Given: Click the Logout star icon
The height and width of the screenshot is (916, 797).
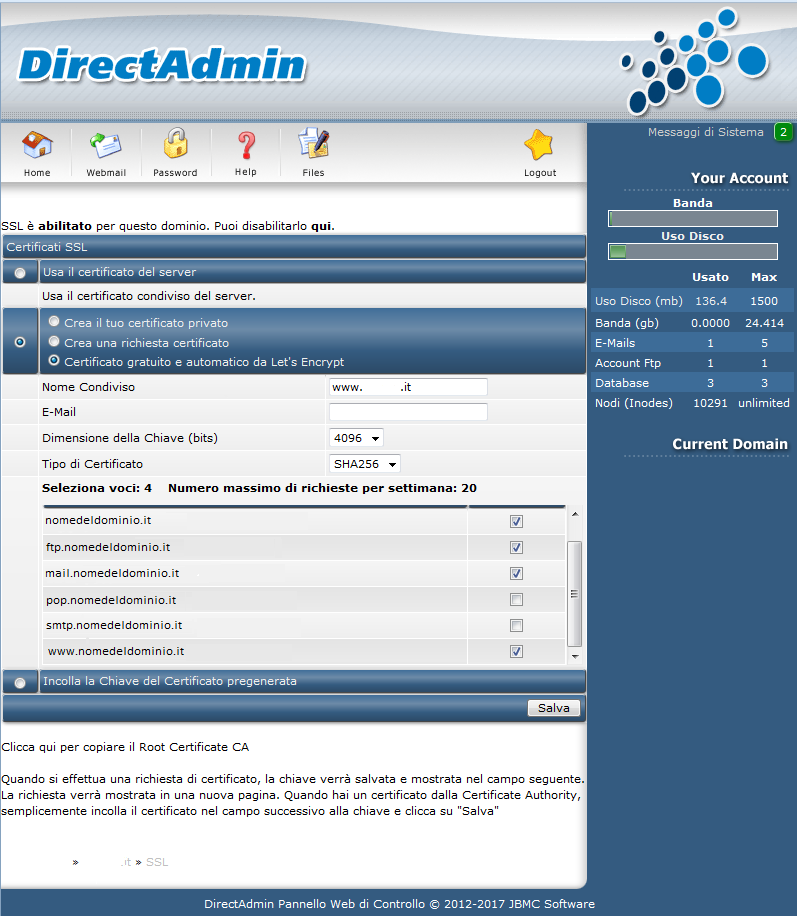Looking at the screenshot, I should [539, 147].
